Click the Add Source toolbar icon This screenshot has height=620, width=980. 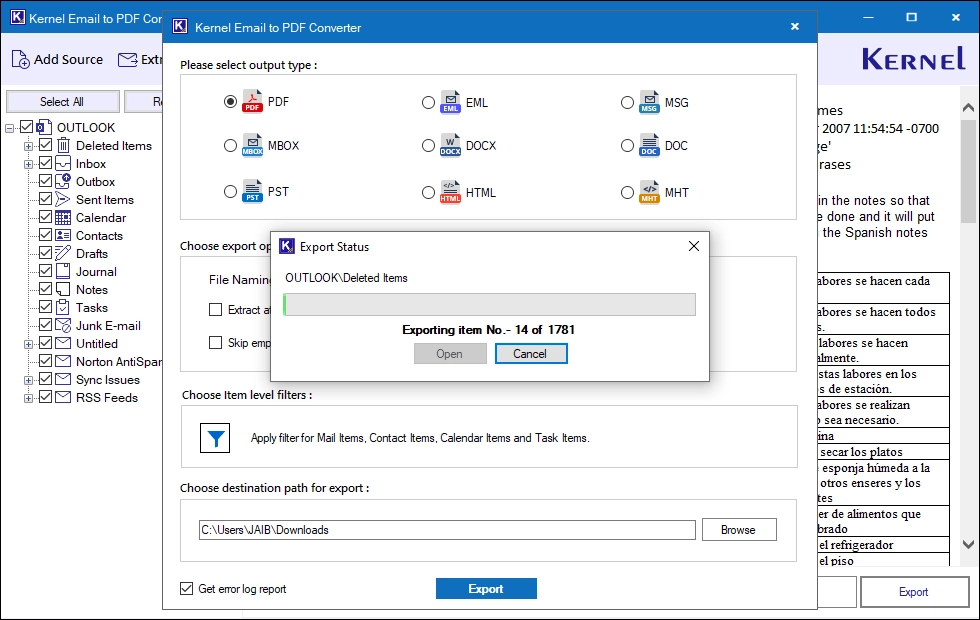coord(21,59)
